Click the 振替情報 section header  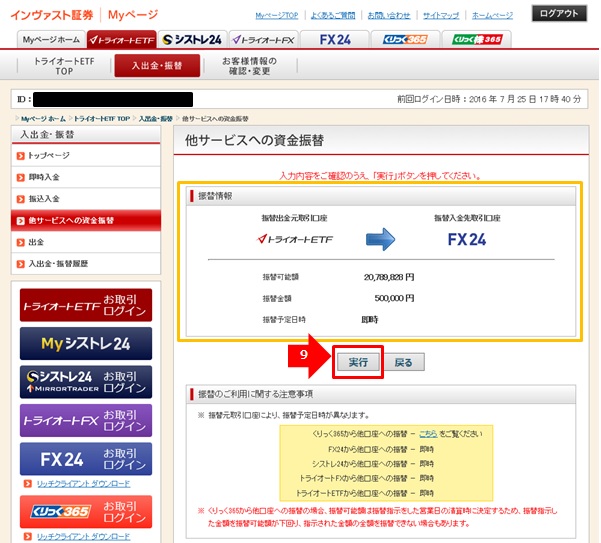(x=215, y=196)
